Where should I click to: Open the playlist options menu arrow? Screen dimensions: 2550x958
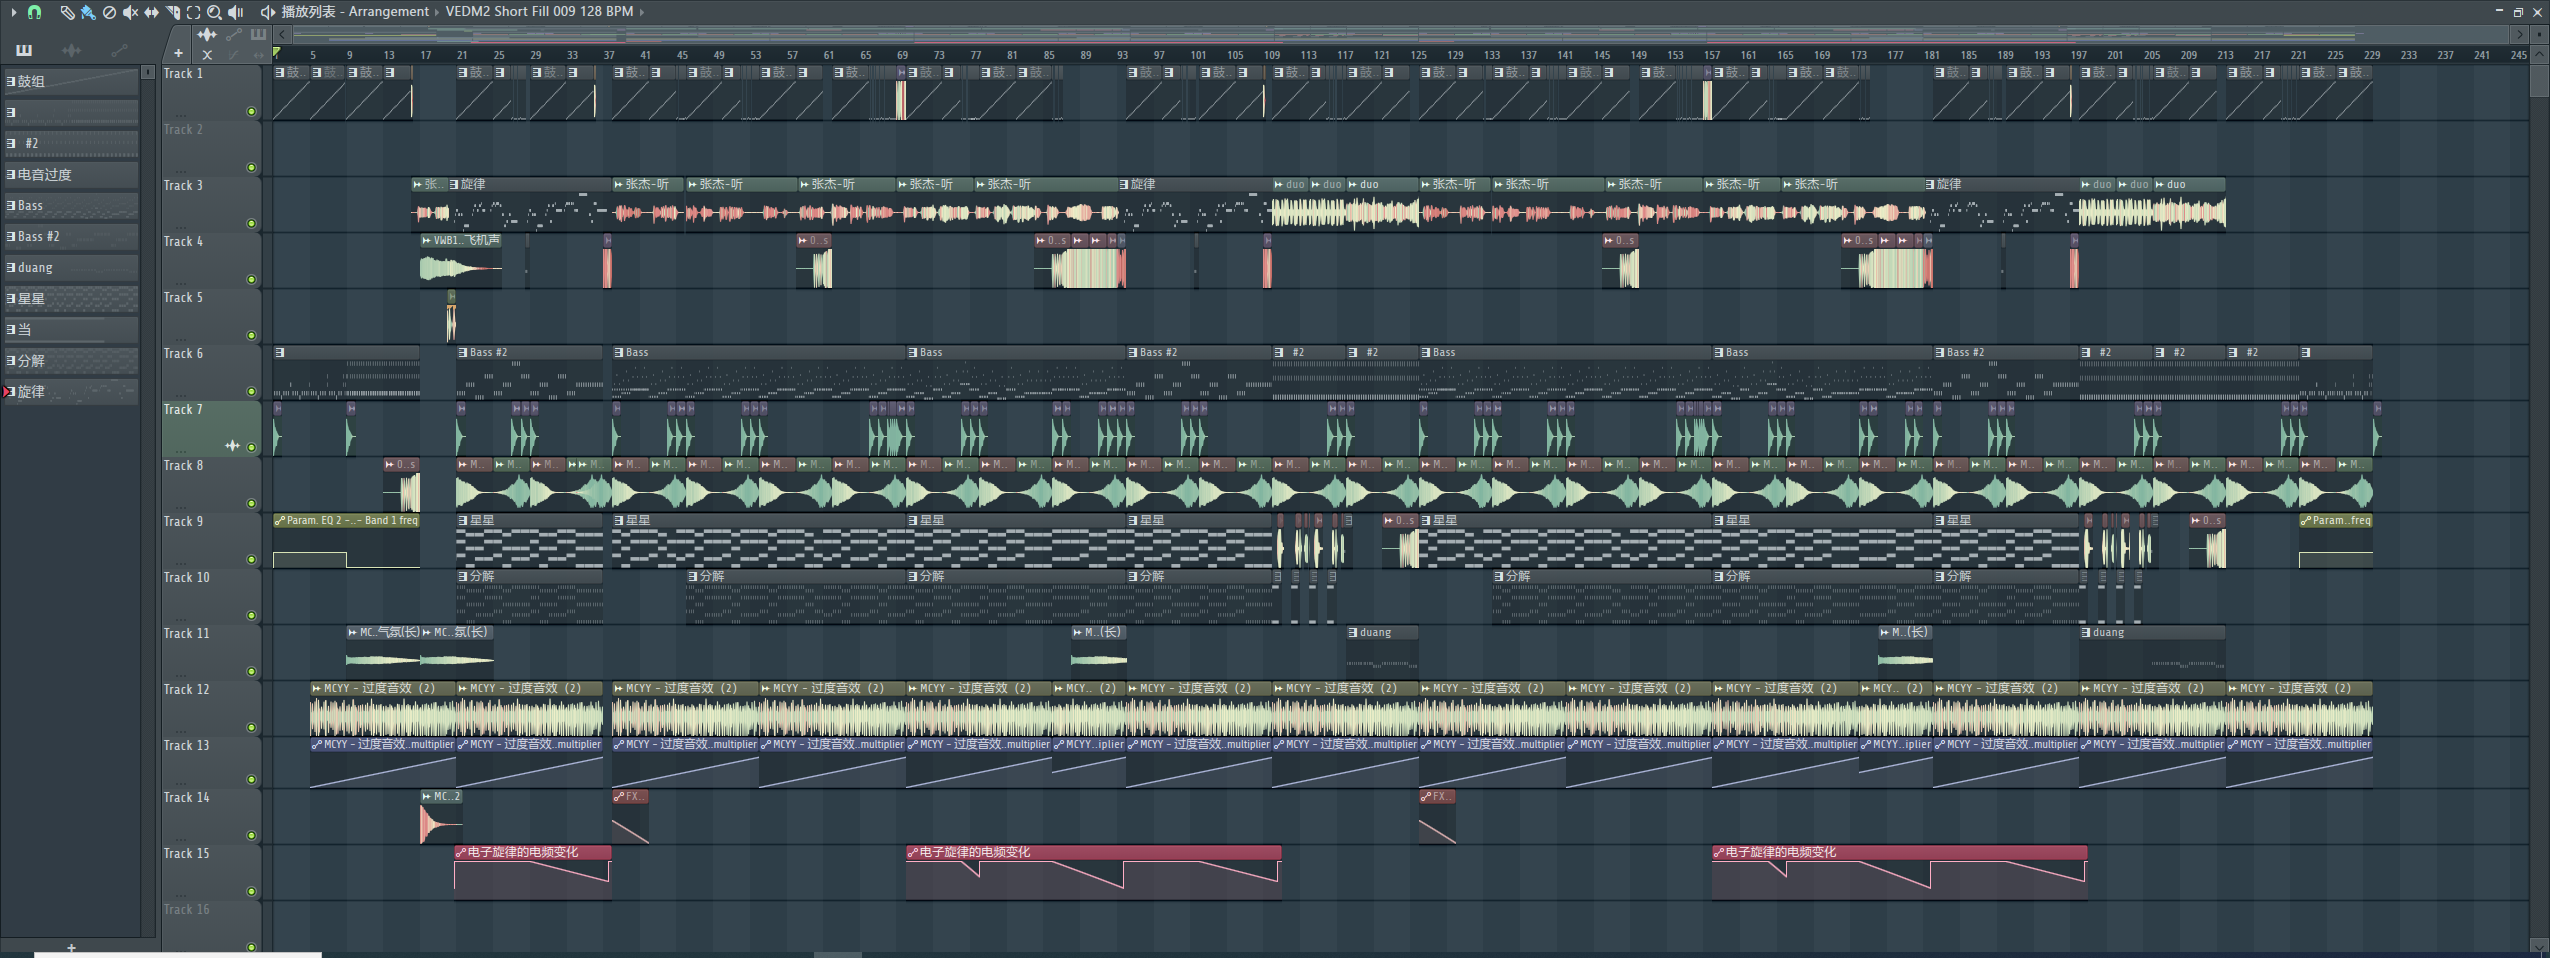click(x=13, y=12)
